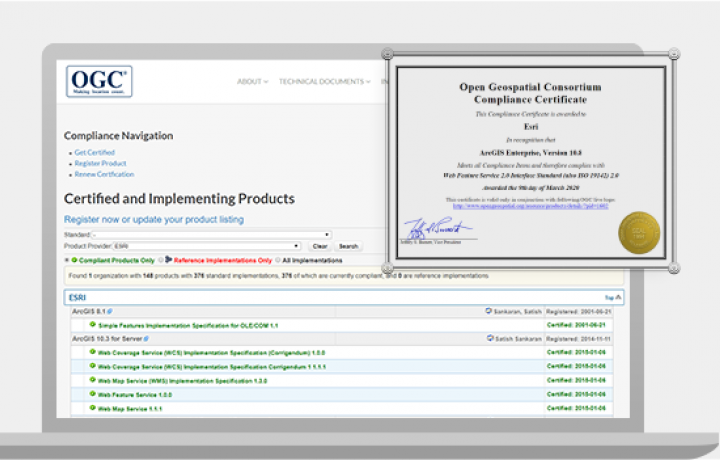Click green icon beside Web Map Service 1.1.1
The width and height of the screenshot is (720, 460).
(x=92, y=408)
